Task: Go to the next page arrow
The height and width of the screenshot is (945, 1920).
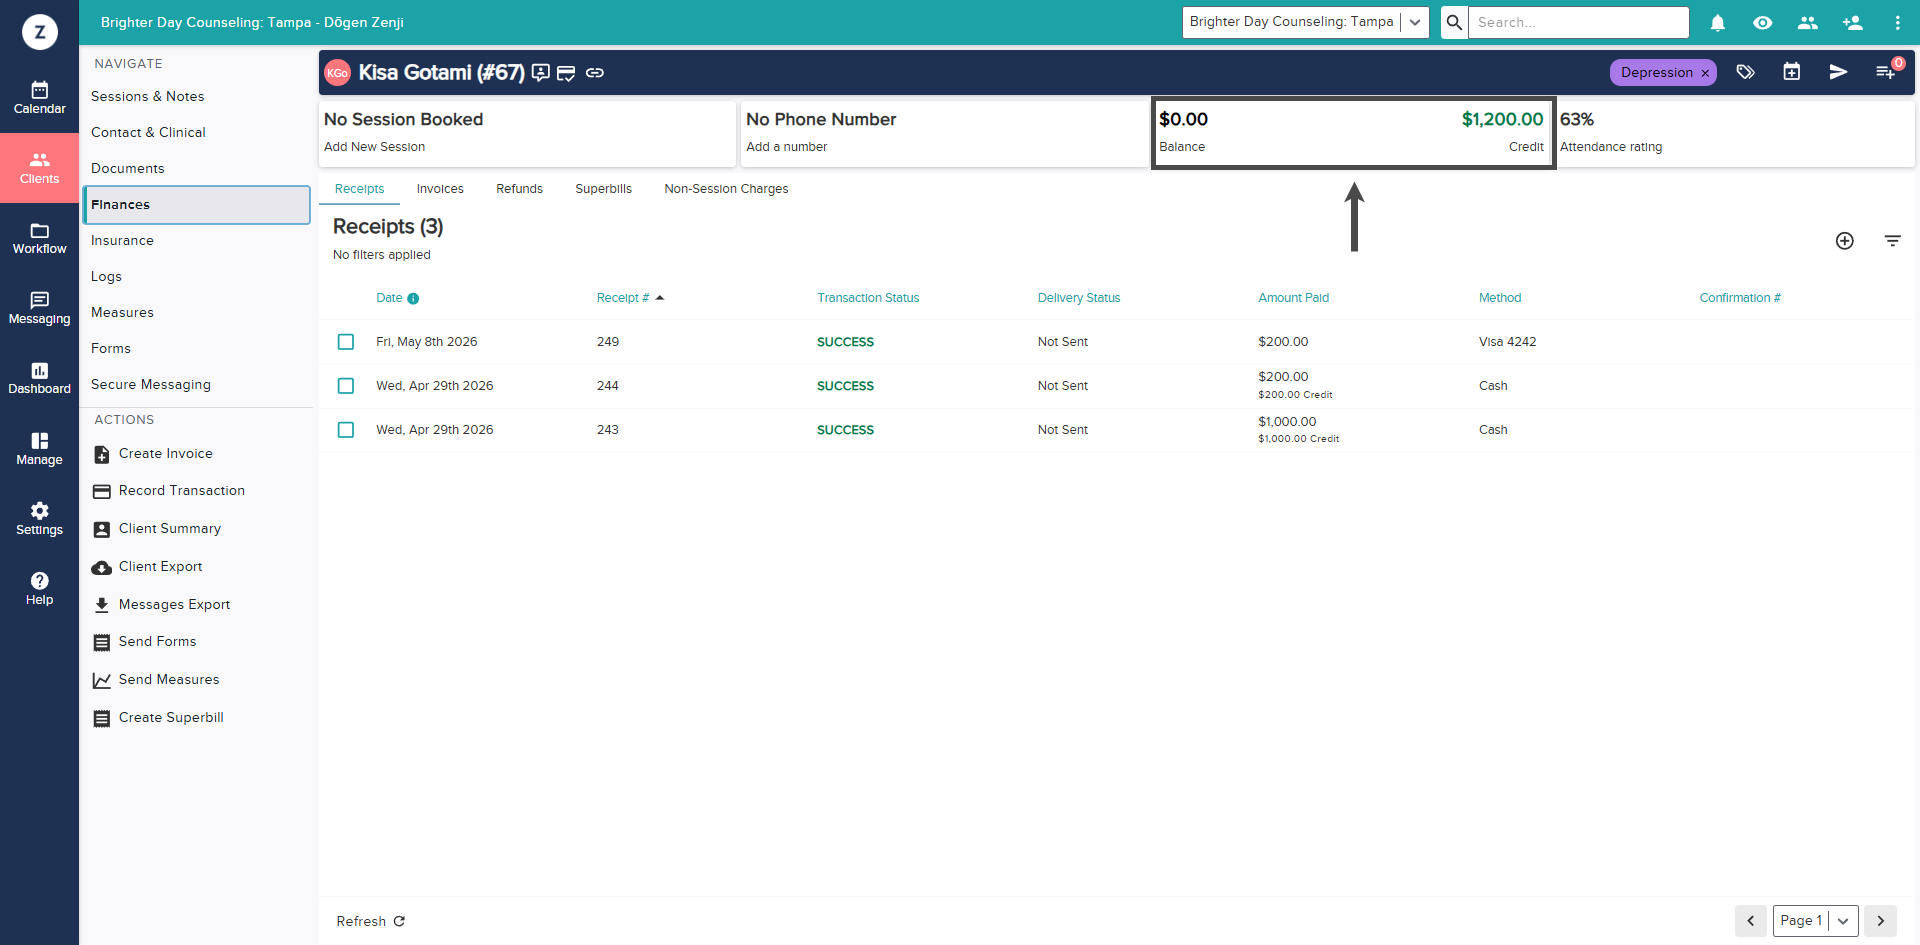Action: click(x=1880, y=921)
